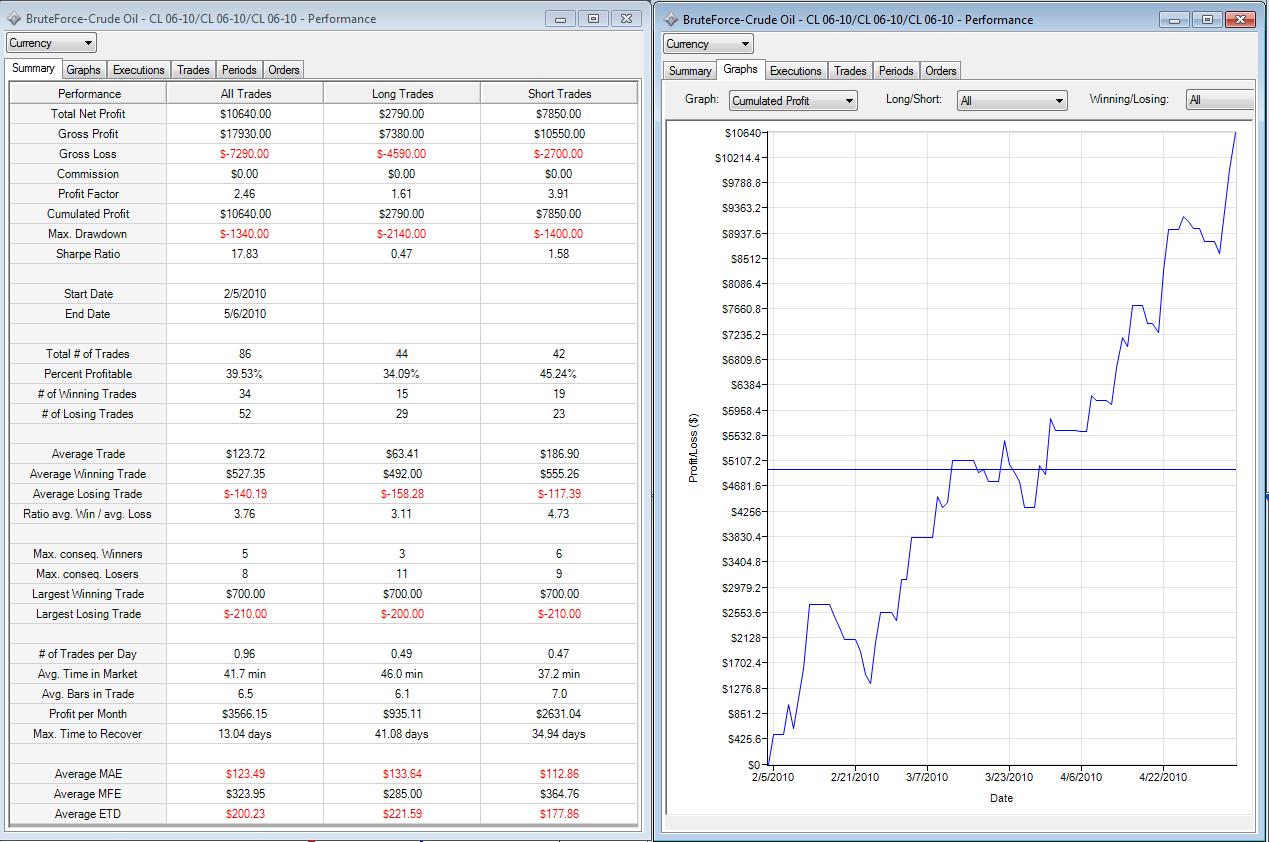Click the Max. Time to Recover 13.04 days
The width and height of the screenshot is (1269, 842).
245,734
